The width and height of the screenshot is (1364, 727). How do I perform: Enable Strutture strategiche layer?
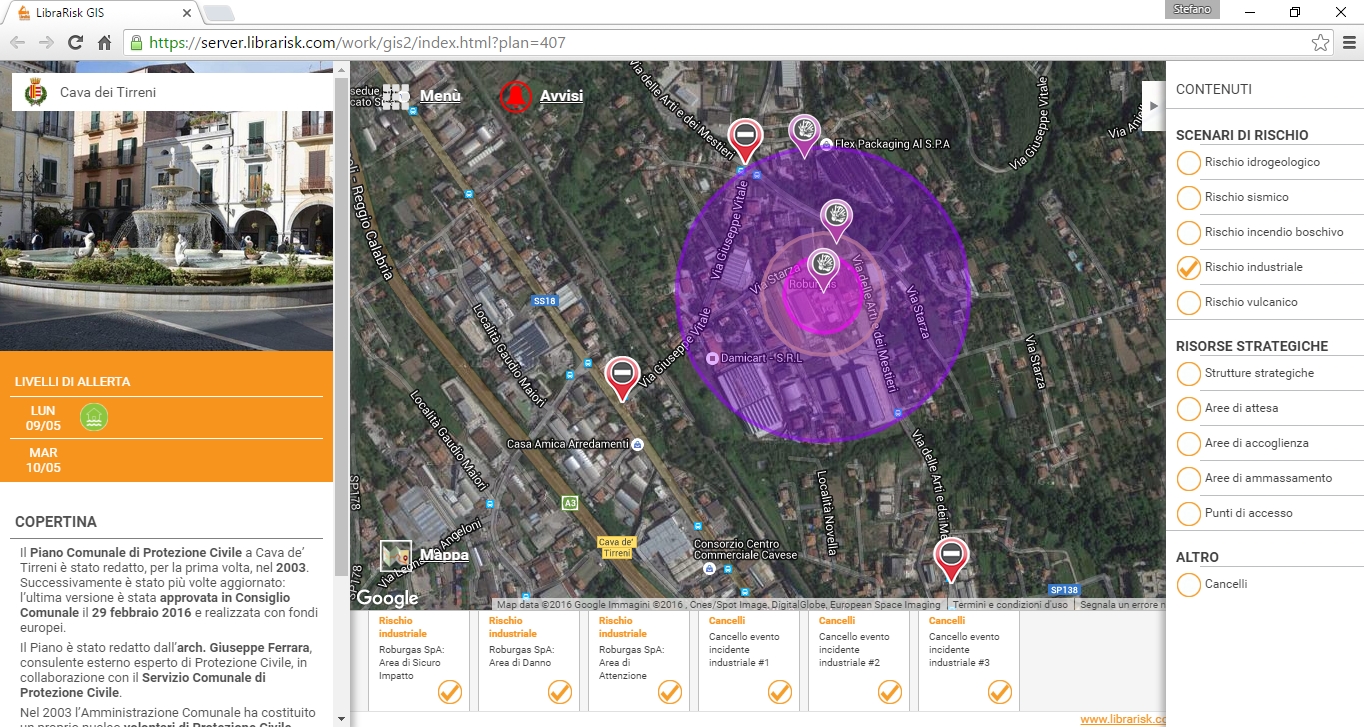point(1188,374)
